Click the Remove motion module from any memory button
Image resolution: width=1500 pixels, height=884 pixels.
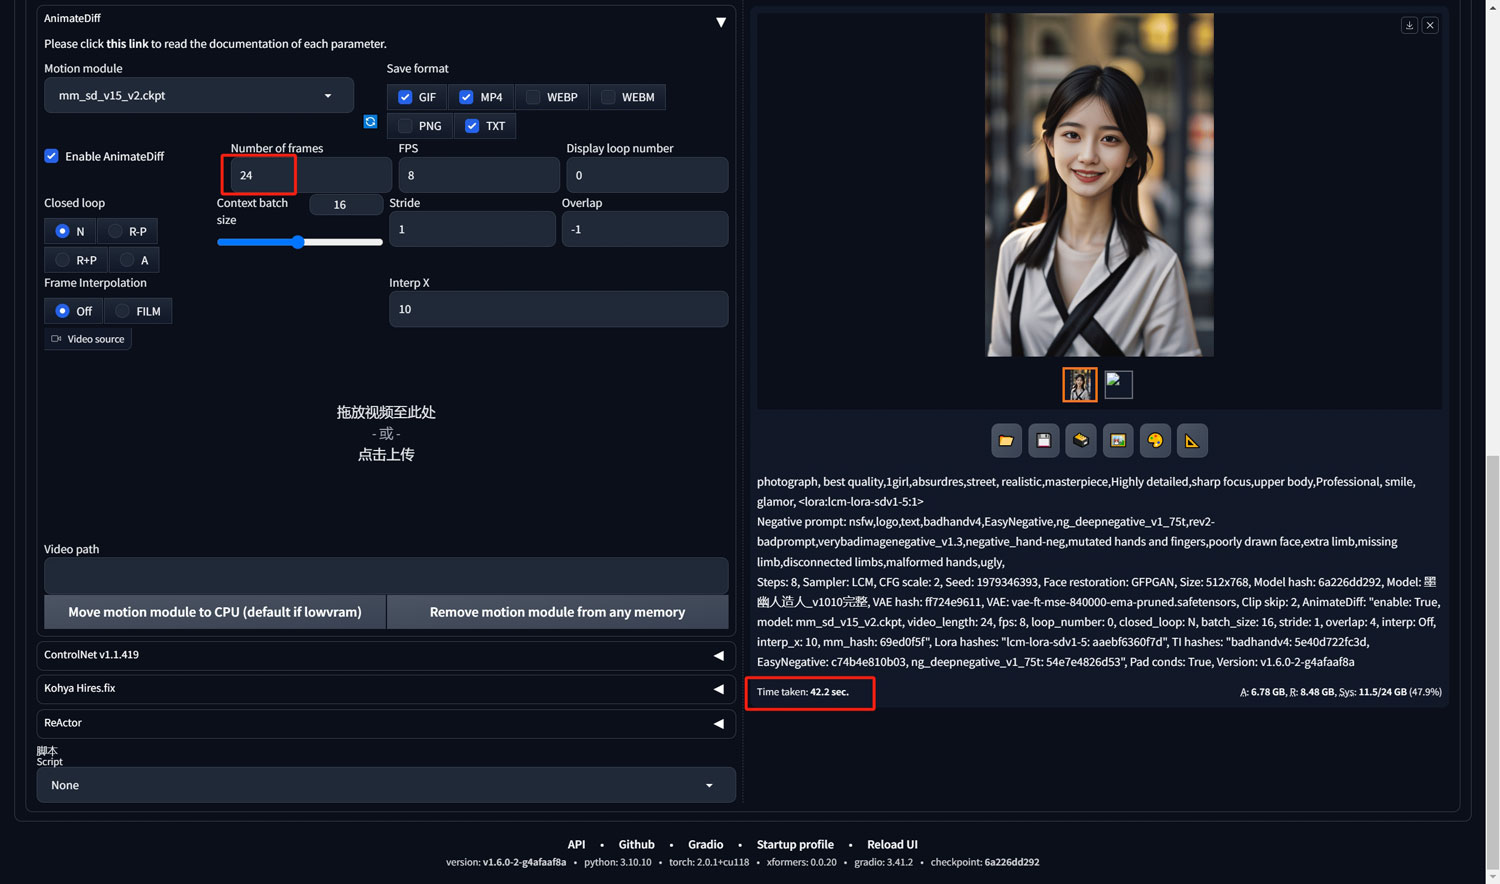[557, 611]
